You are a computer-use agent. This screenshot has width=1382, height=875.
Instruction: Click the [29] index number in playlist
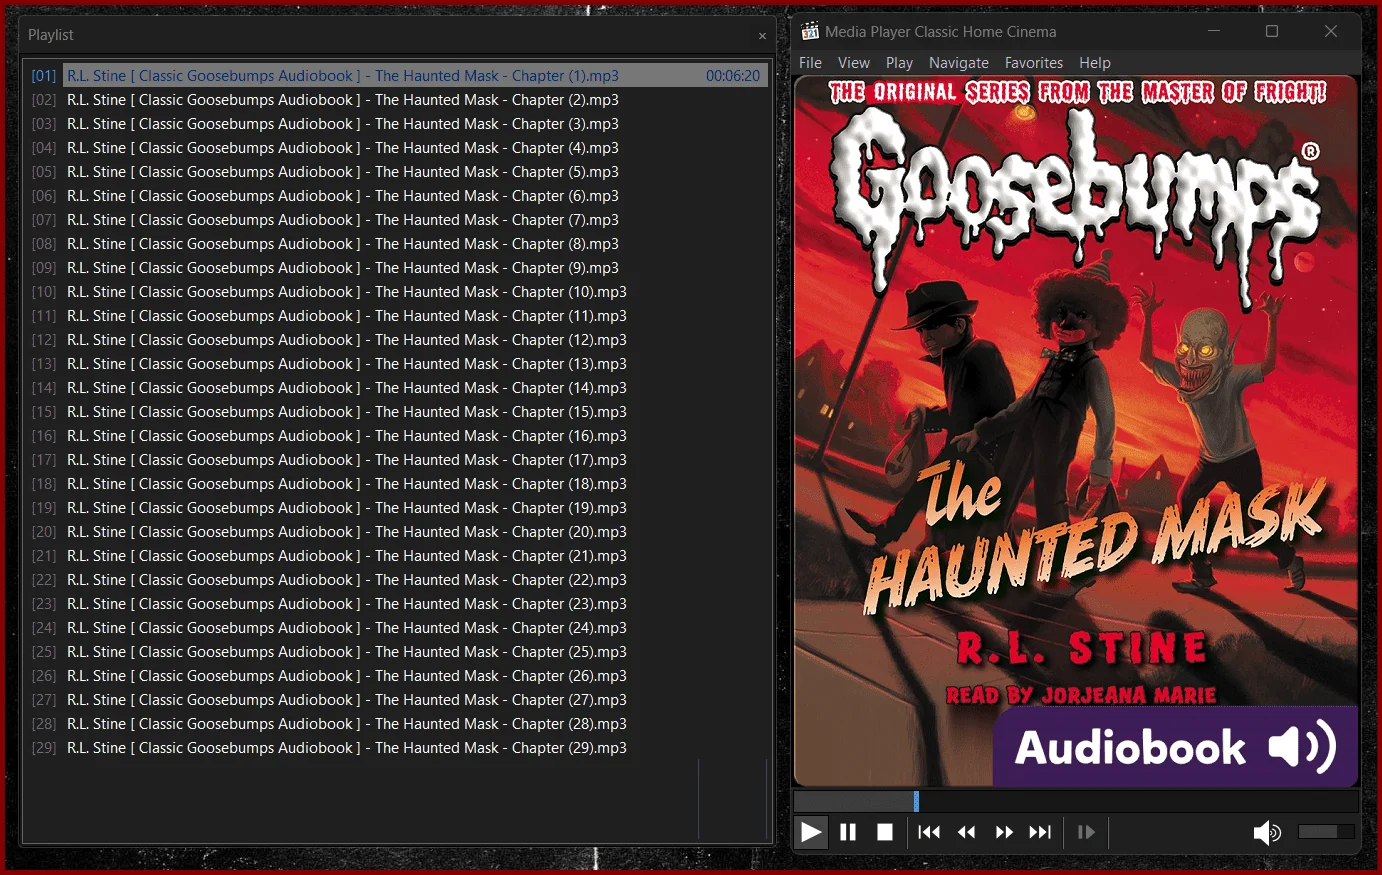[x=43, y=747]
